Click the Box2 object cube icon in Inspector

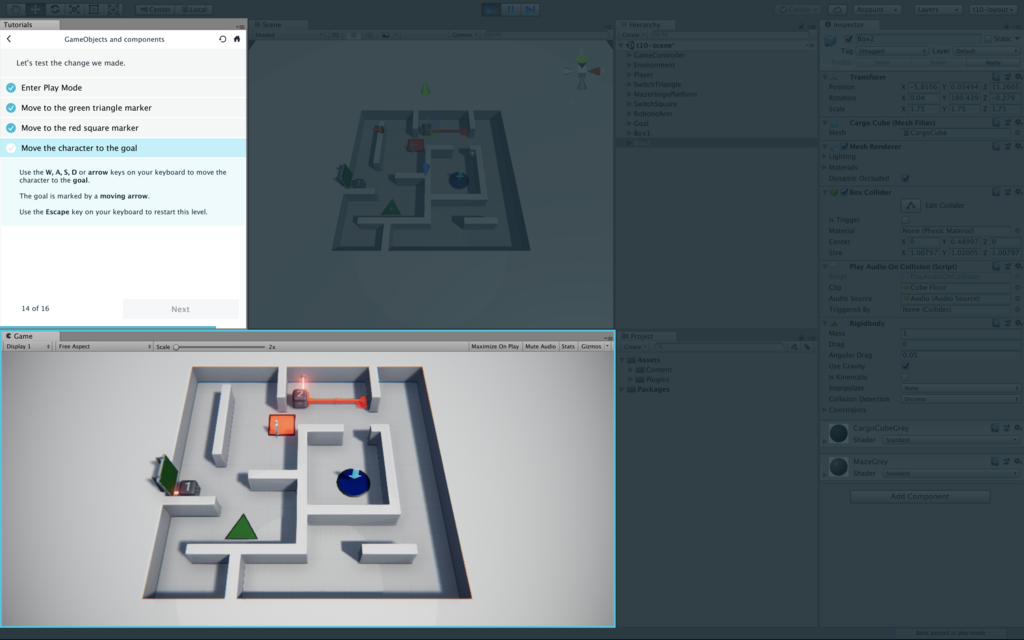[831, 40]
